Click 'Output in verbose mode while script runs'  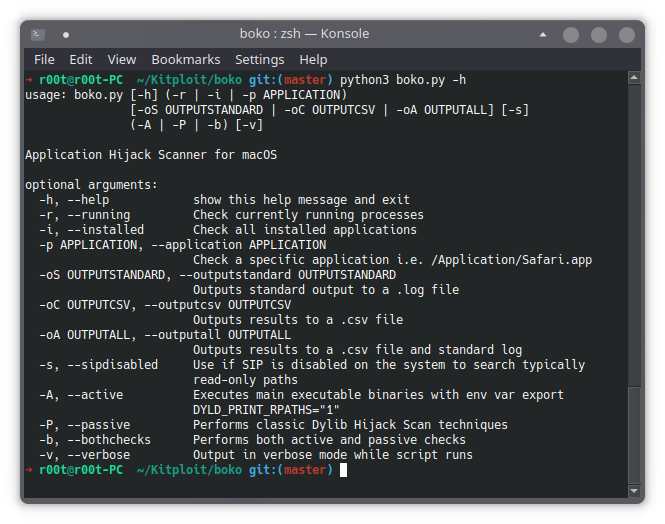tap(333, 455)
